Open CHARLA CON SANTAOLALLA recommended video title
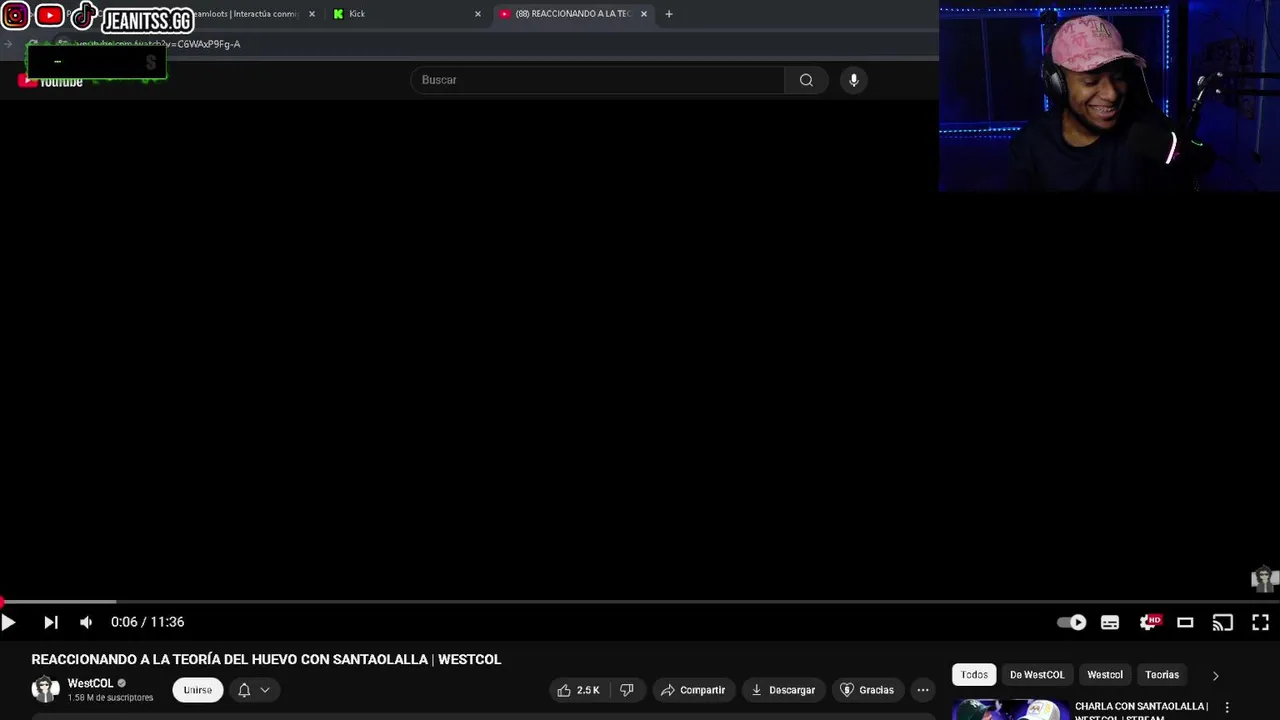 [x=1141, y=711]
